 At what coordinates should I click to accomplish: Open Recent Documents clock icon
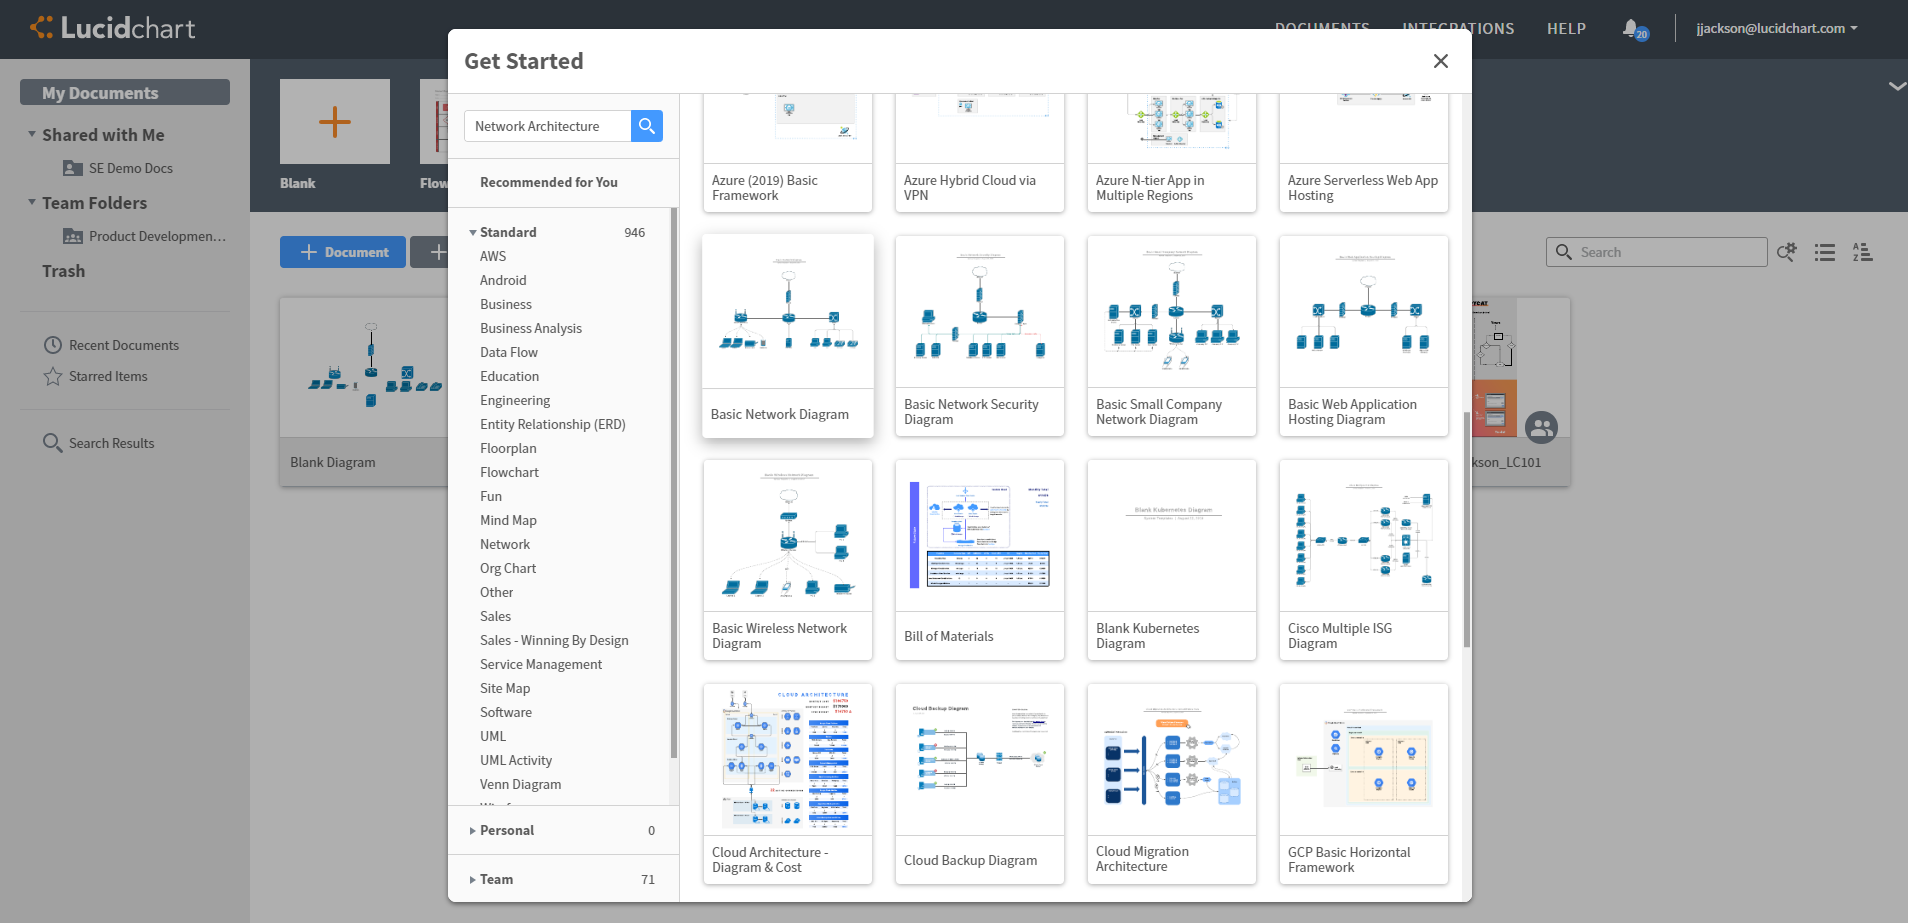pyautogui.click(x=53, y=345)
